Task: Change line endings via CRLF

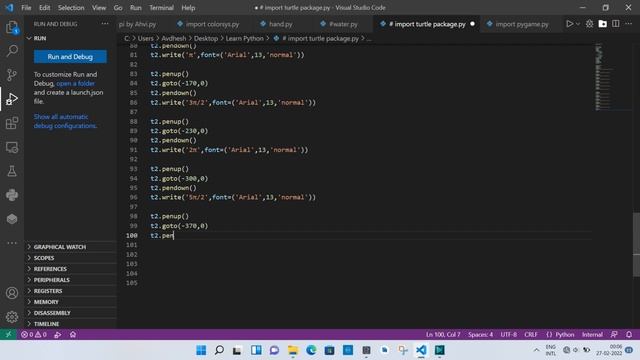Action: [x=531, y=334]
